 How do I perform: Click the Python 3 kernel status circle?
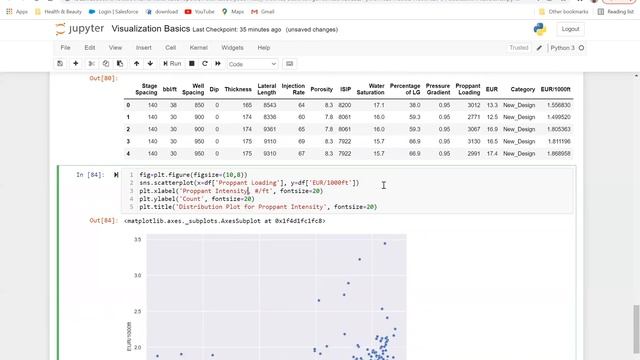(581, 48)
